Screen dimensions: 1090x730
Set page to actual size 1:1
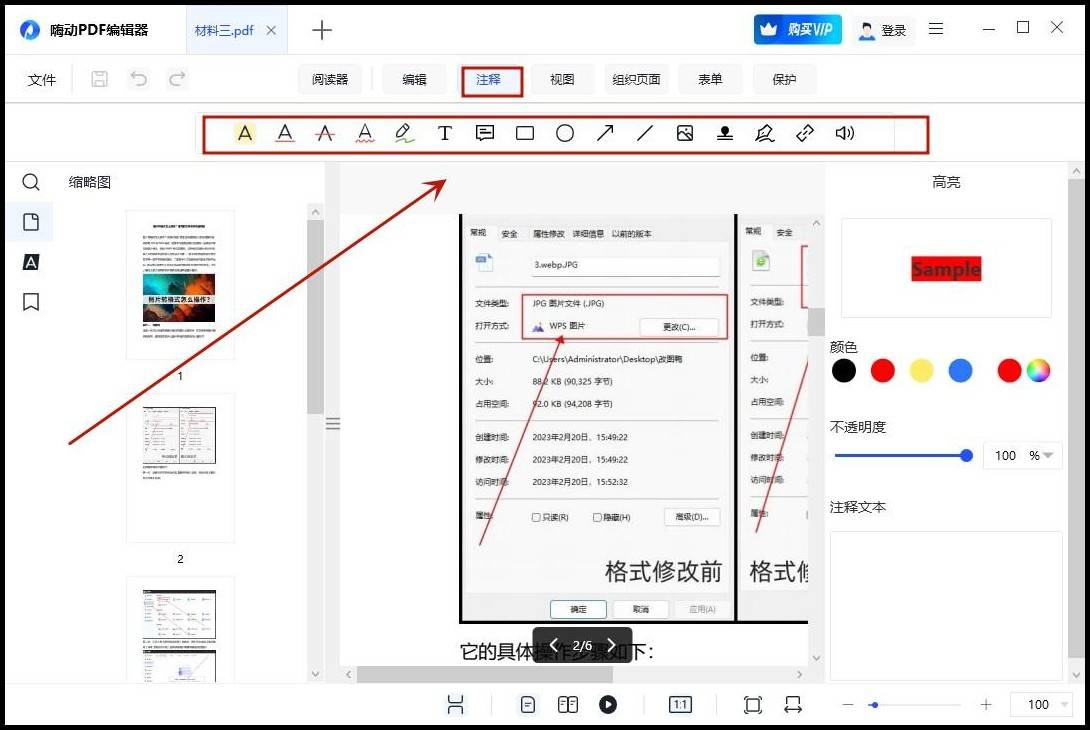680,705
